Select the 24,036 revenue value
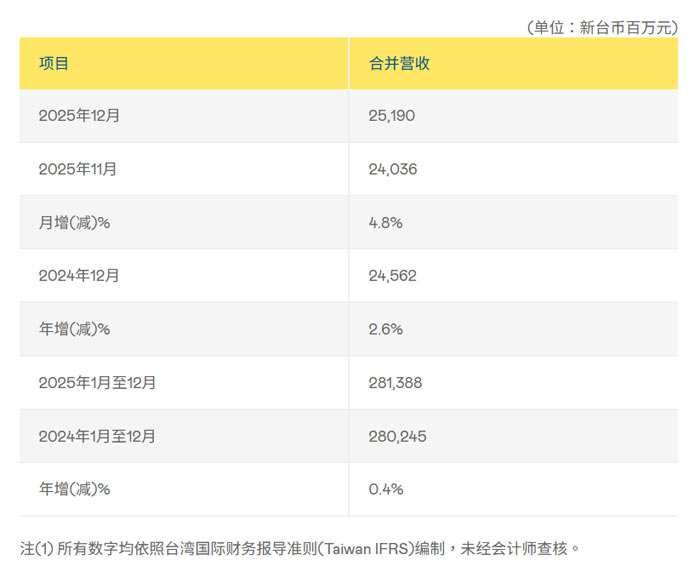The image size is (700, 566). pyautogui.click(x=393, y=169)
